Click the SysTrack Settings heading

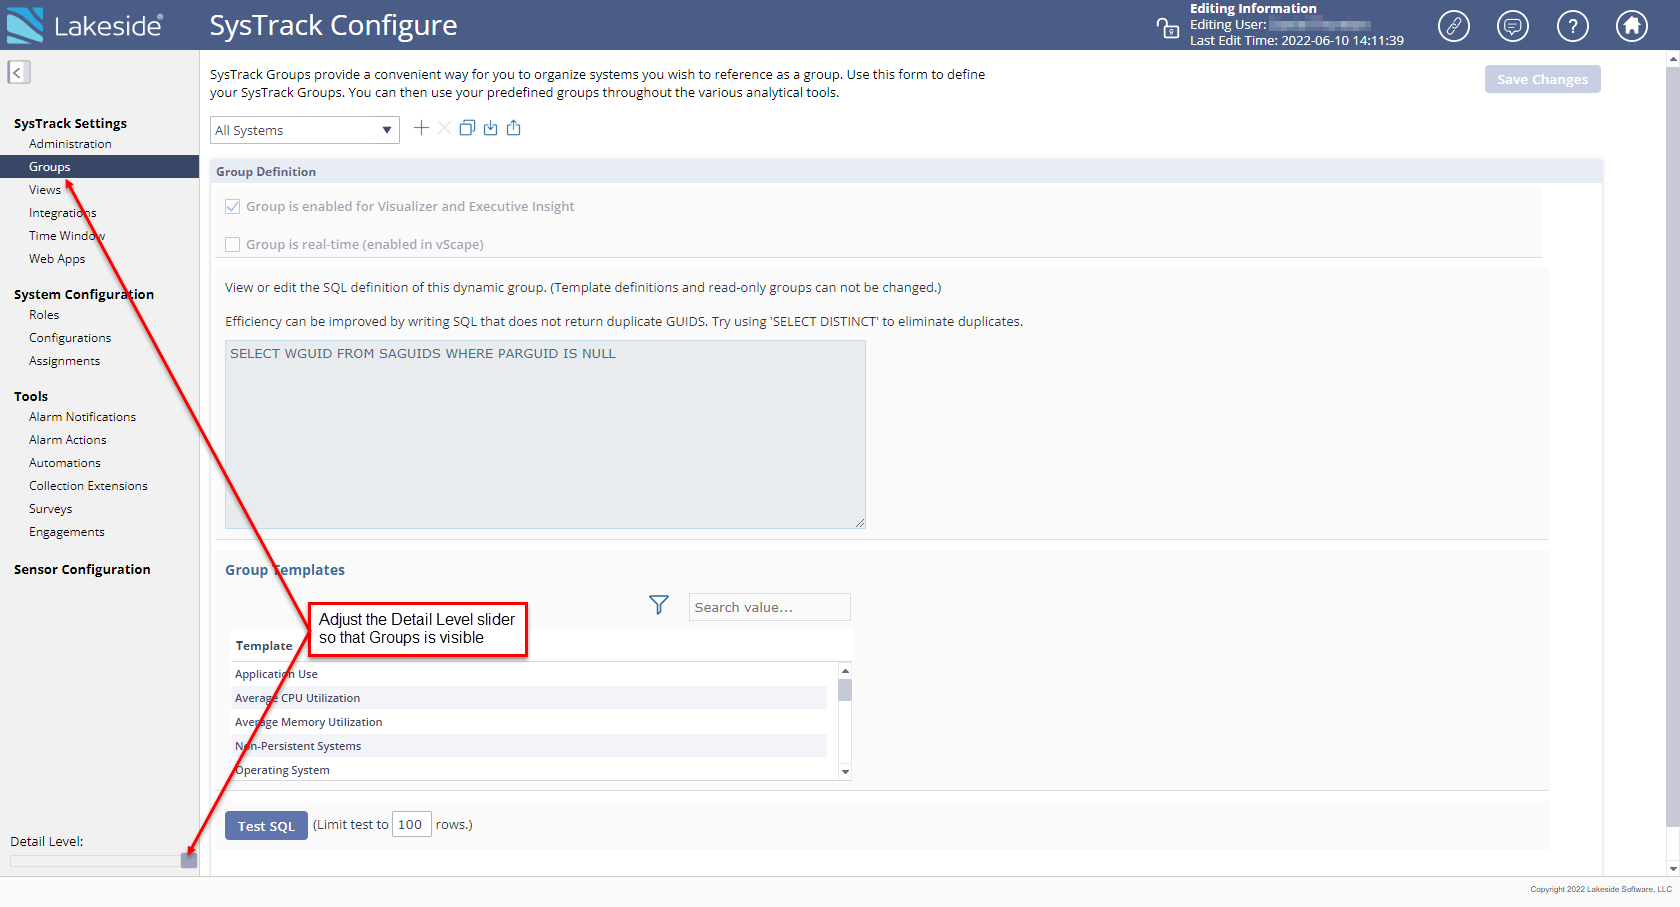[70, 123]
